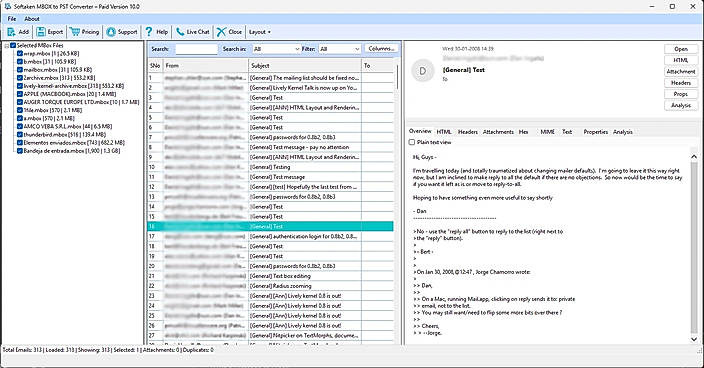Switch to the Attachments tab
704x368 pixels.
[498, 132]
